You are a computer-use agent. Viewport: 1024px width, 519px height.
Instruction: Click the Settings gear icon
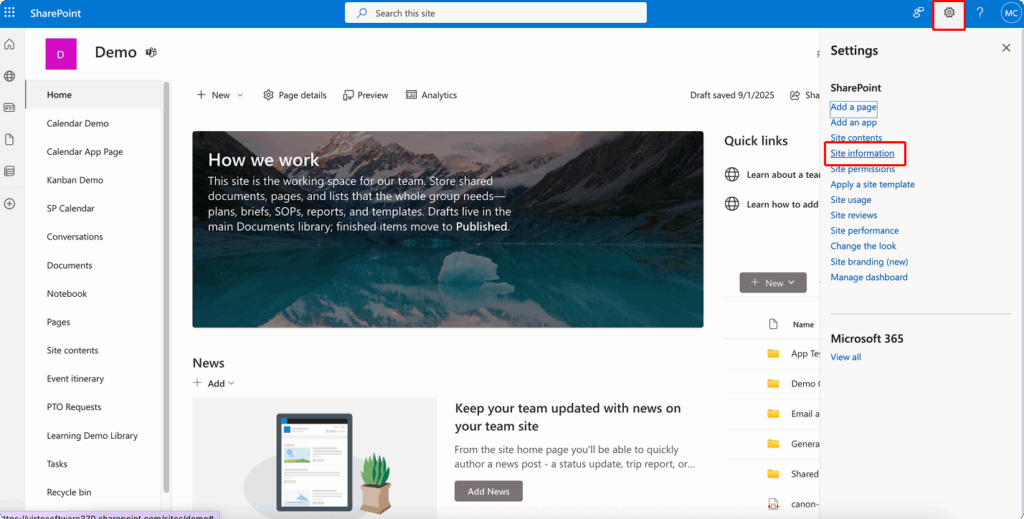949,13
